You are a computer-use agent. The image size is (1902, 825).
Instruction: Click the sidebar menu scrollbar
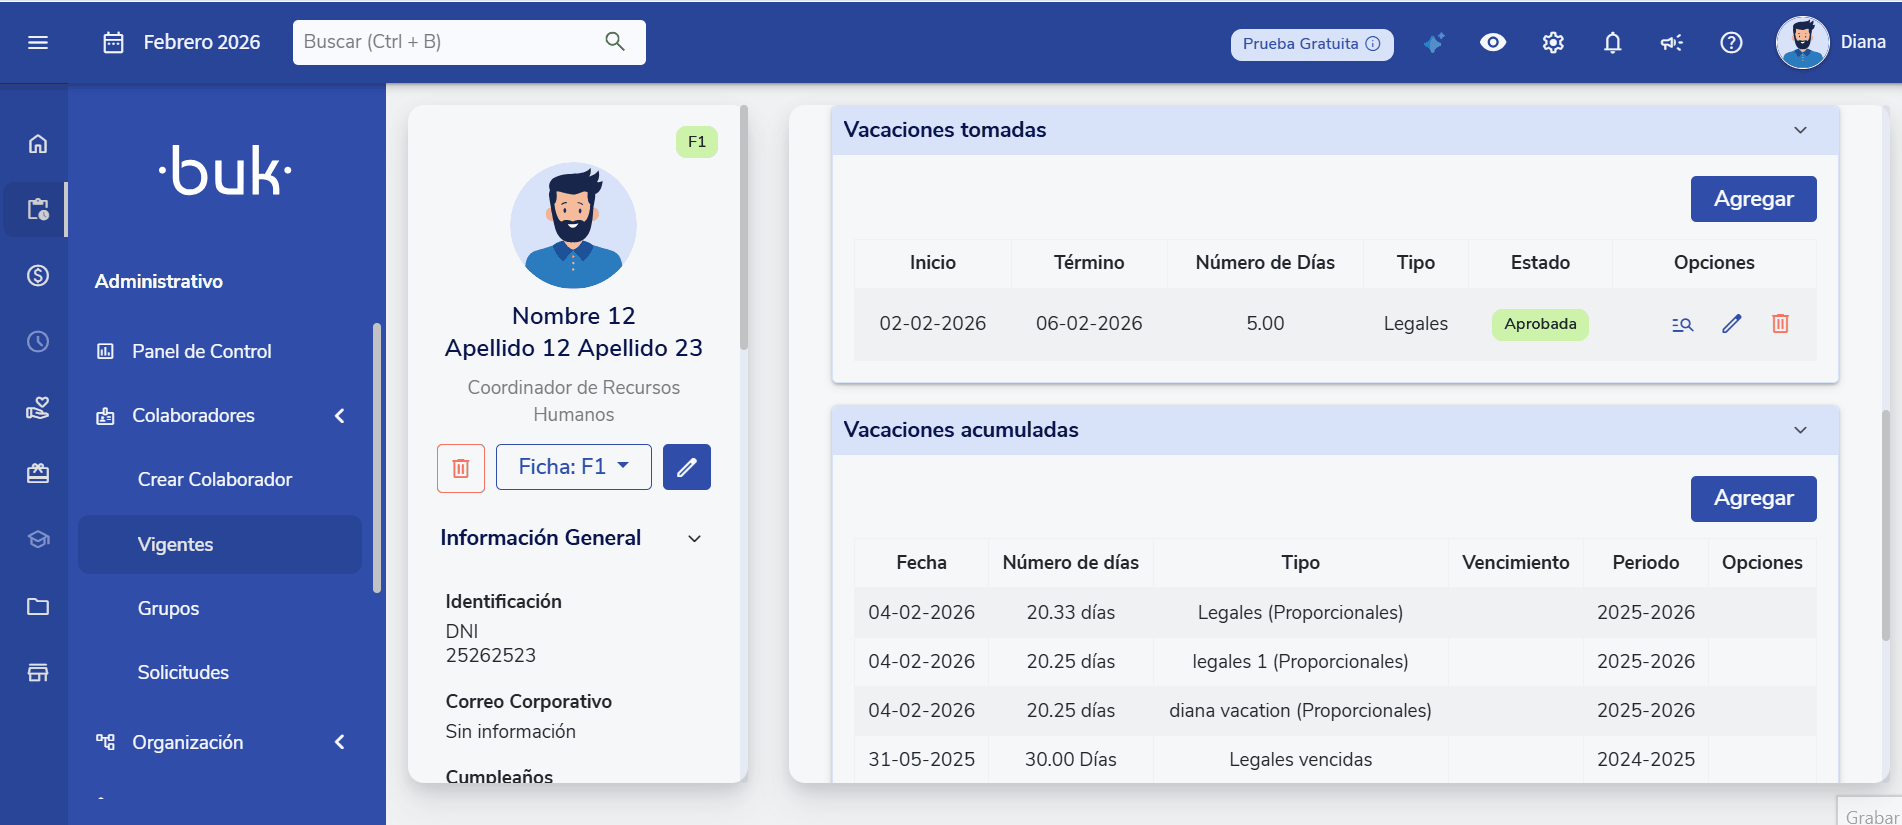tap(377, 458)
